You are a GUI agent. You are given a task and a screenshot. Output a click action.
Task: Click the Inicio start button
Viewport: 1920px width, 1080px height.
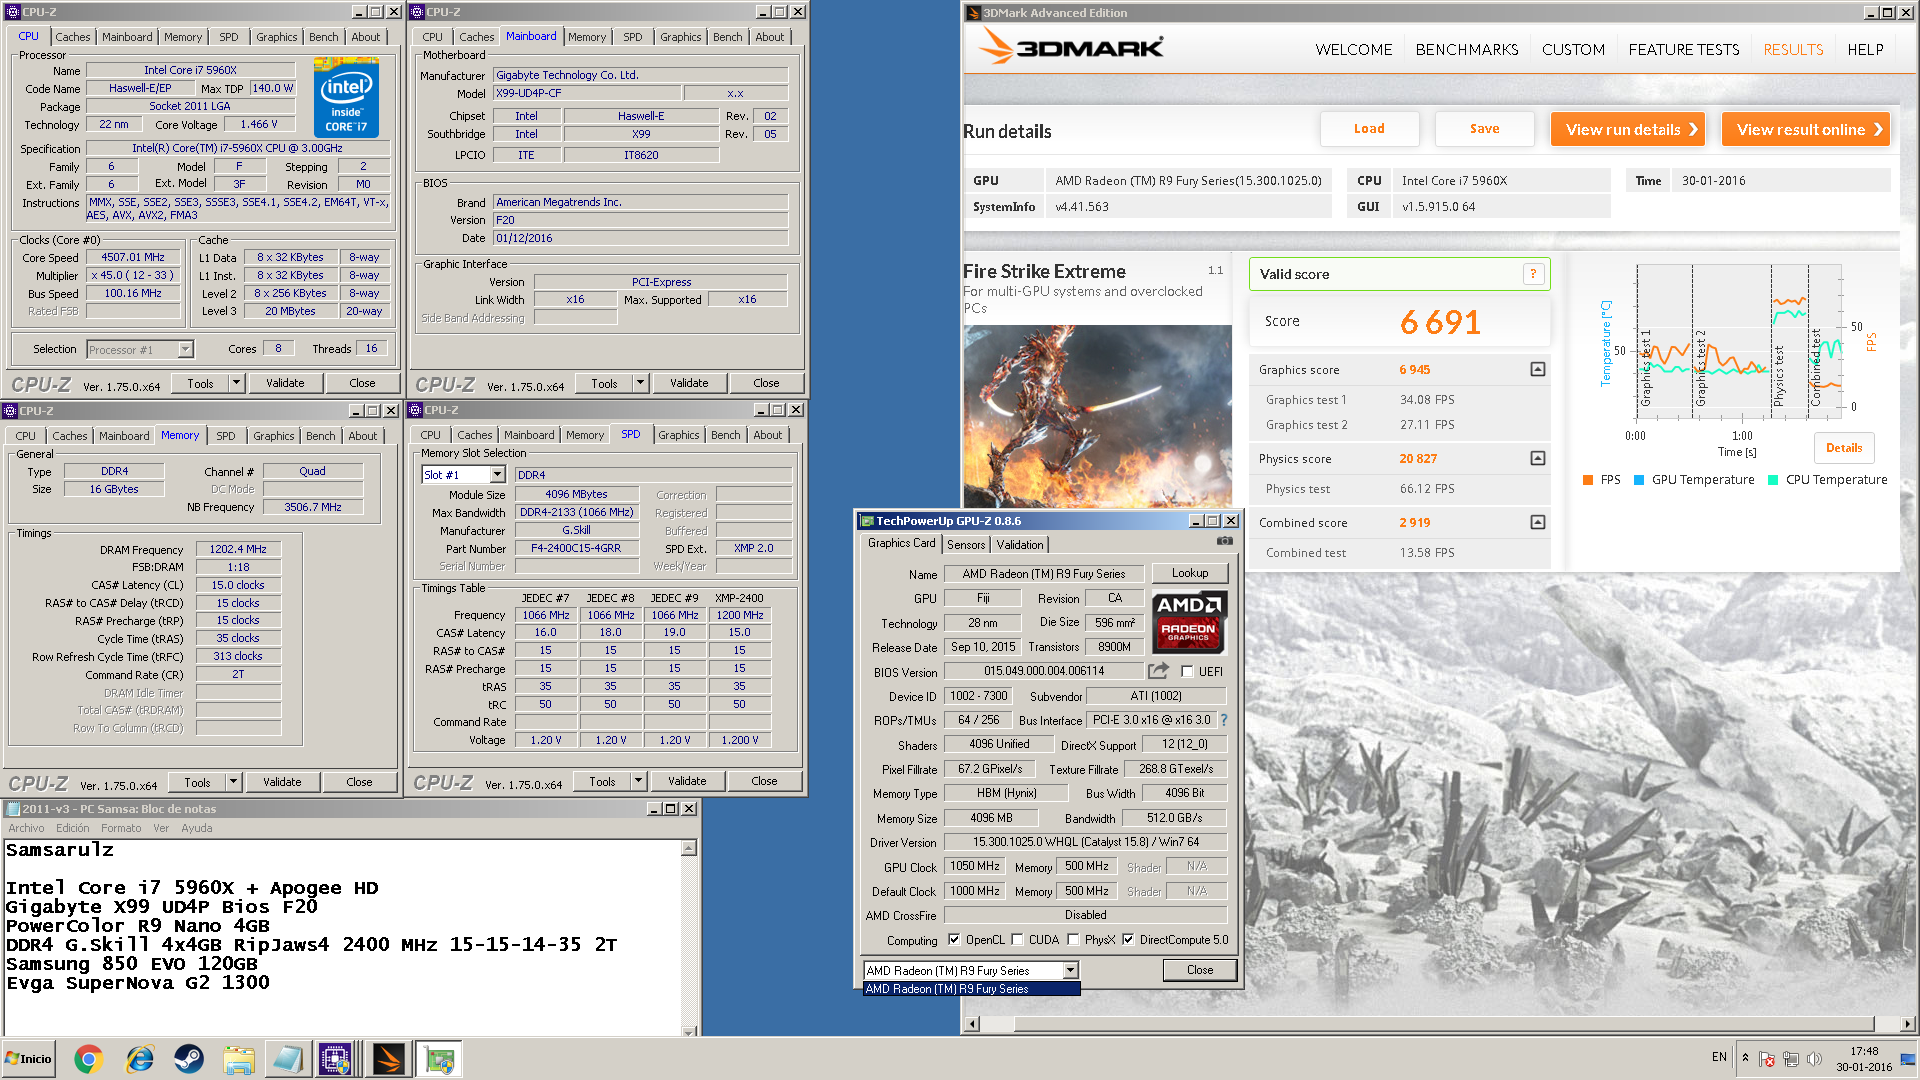click(28, 1059)
